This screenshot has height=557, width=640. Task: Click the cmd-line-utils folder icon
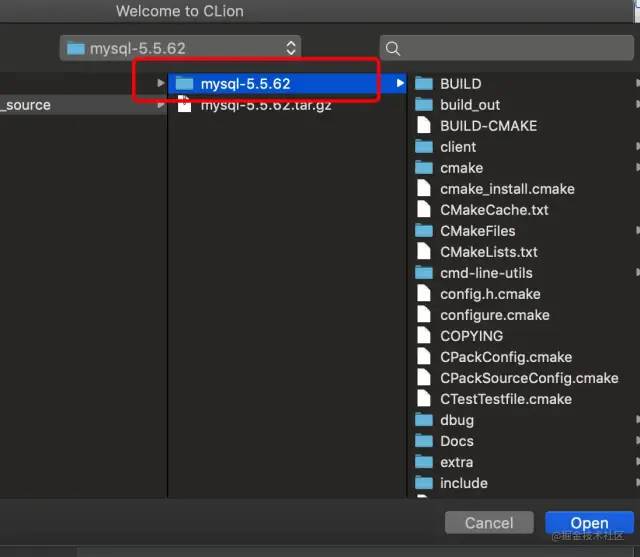pyautogui.click(x=424, y=273)
